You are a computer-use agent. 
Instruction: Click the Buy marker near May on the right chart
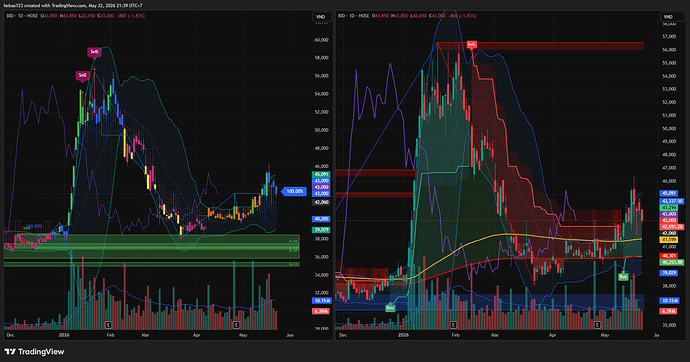pyautogui.click(x=624, y=277)
